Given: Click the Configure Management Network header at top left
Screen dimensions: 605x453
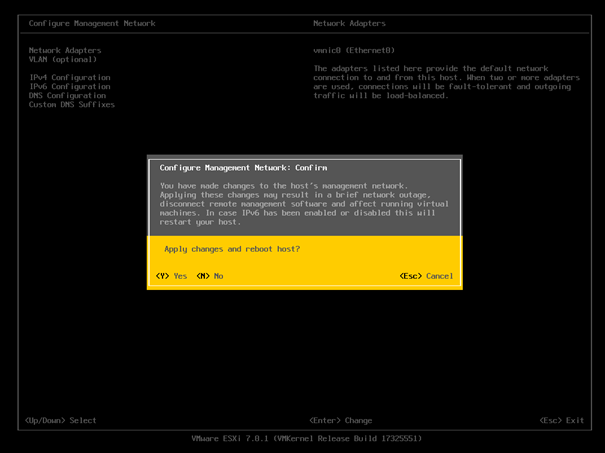Looking at the screenshot, I should 88,22.
